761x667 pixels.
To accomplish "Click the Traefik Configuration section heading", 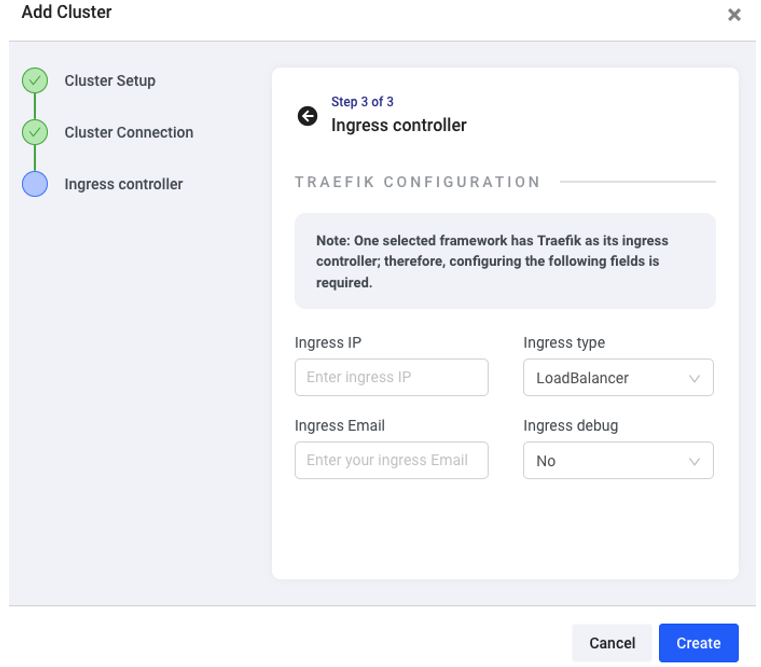I will pos(417,182).
